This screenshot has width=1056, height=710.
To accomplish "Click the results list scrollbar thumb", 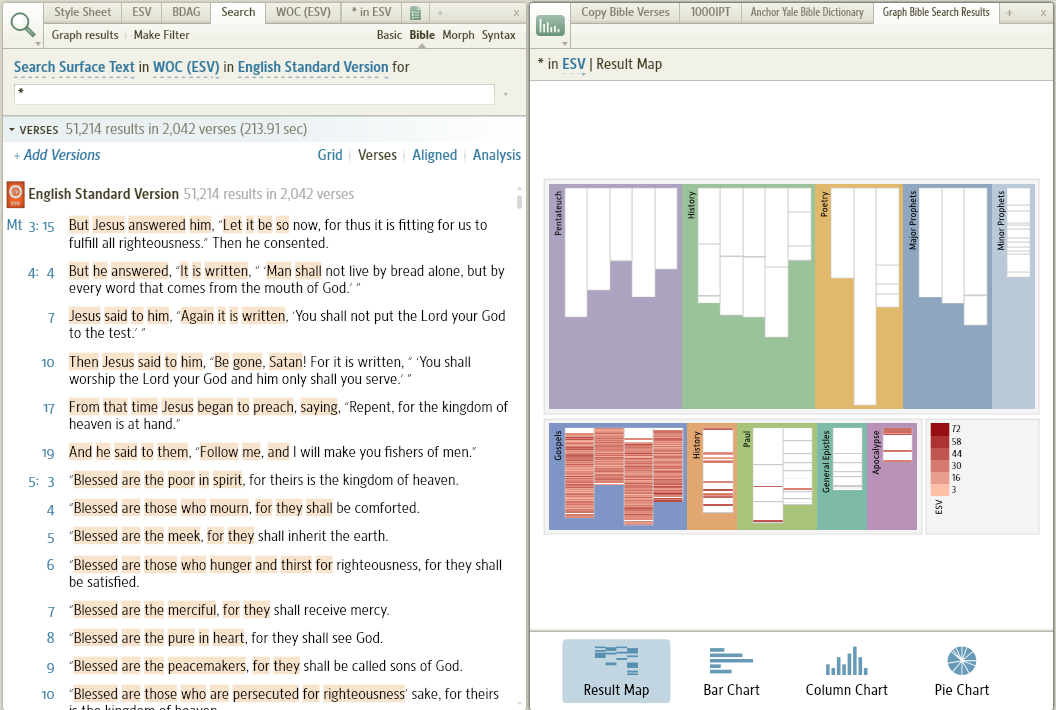I will [x=519, y=201].
